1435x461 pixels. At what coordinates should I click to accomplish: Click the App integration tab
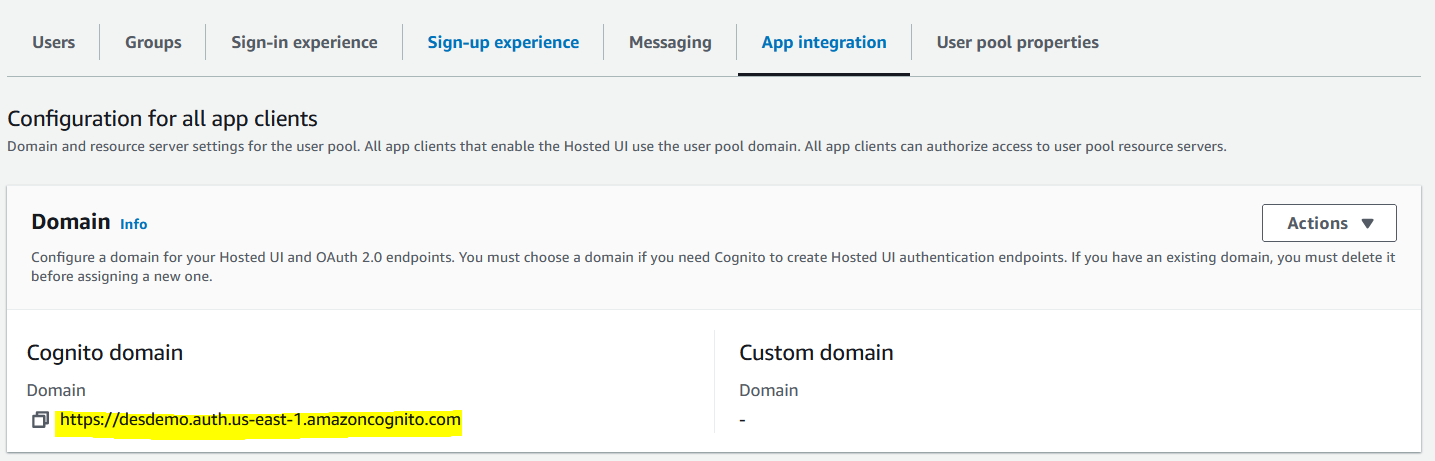(x=824, y=42)
